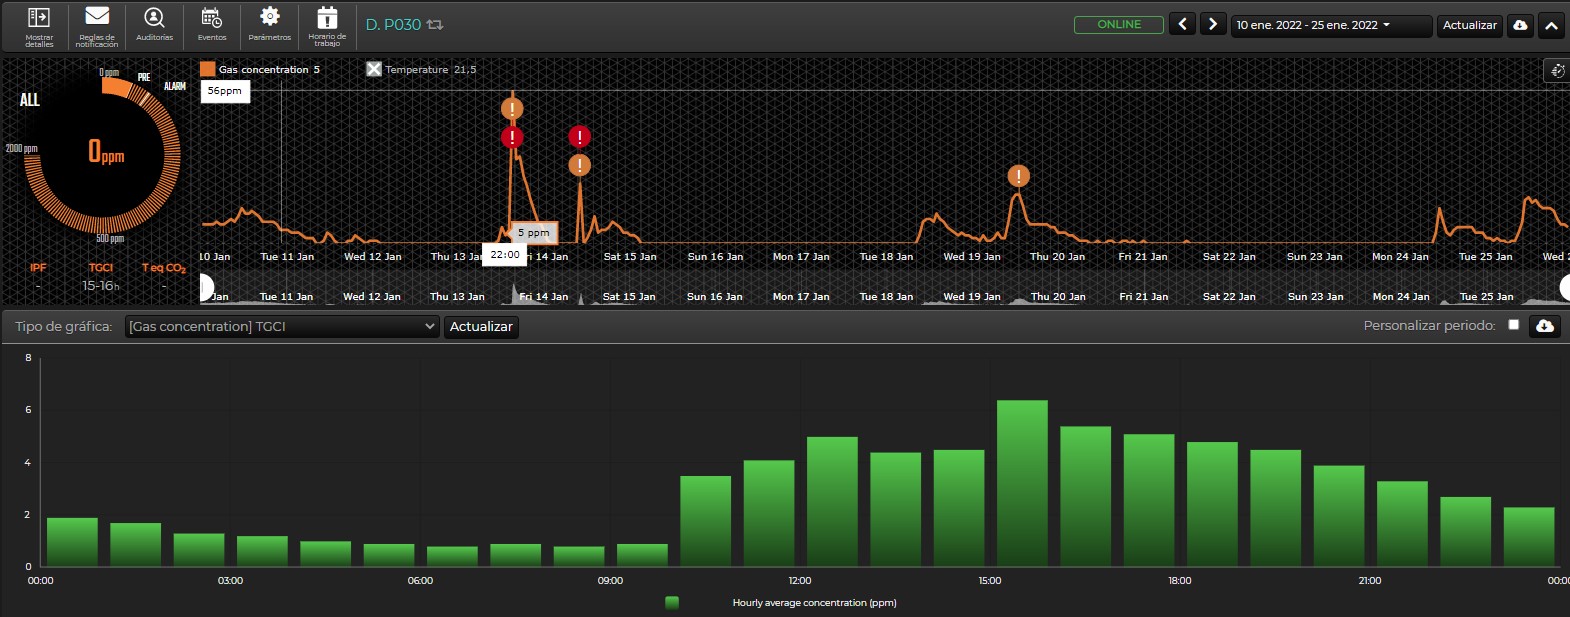Click the TGCI label under the gauge
This screenshot has width=1570, height=617.
click(101, 268)
